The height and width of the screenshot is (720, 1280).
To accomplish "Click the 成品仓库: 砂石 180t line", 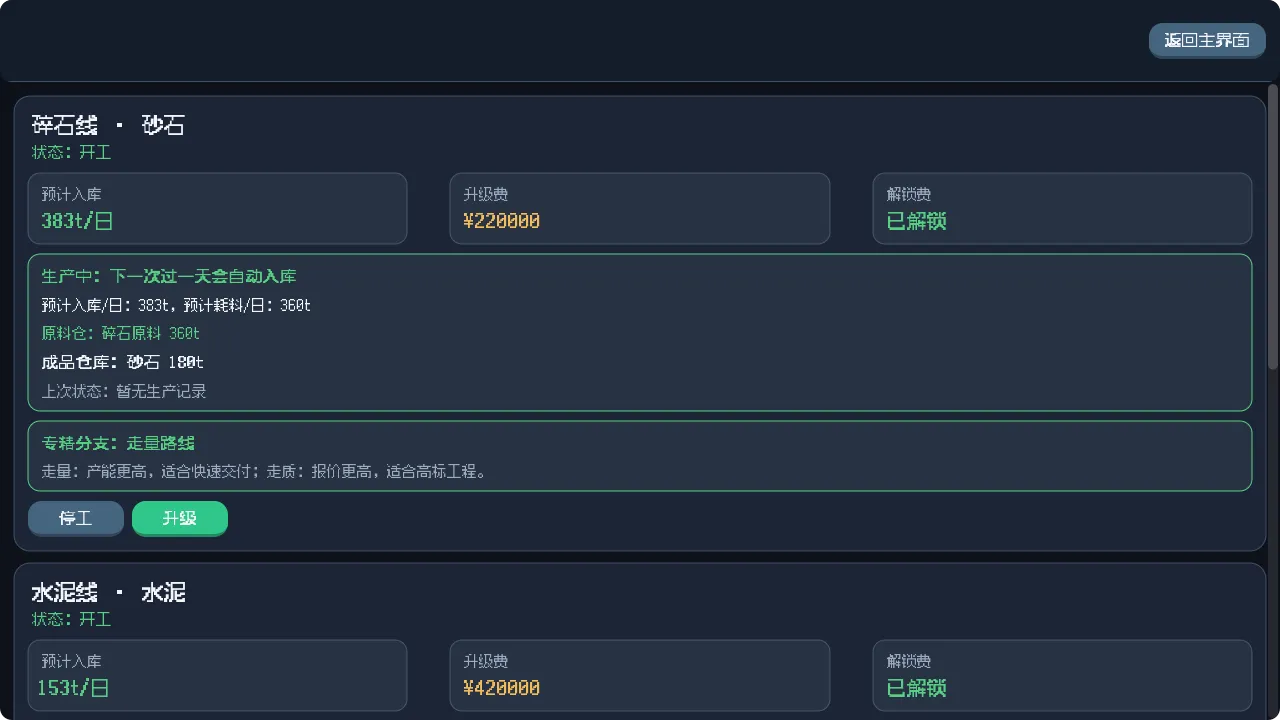I will (x=123, y=362).
